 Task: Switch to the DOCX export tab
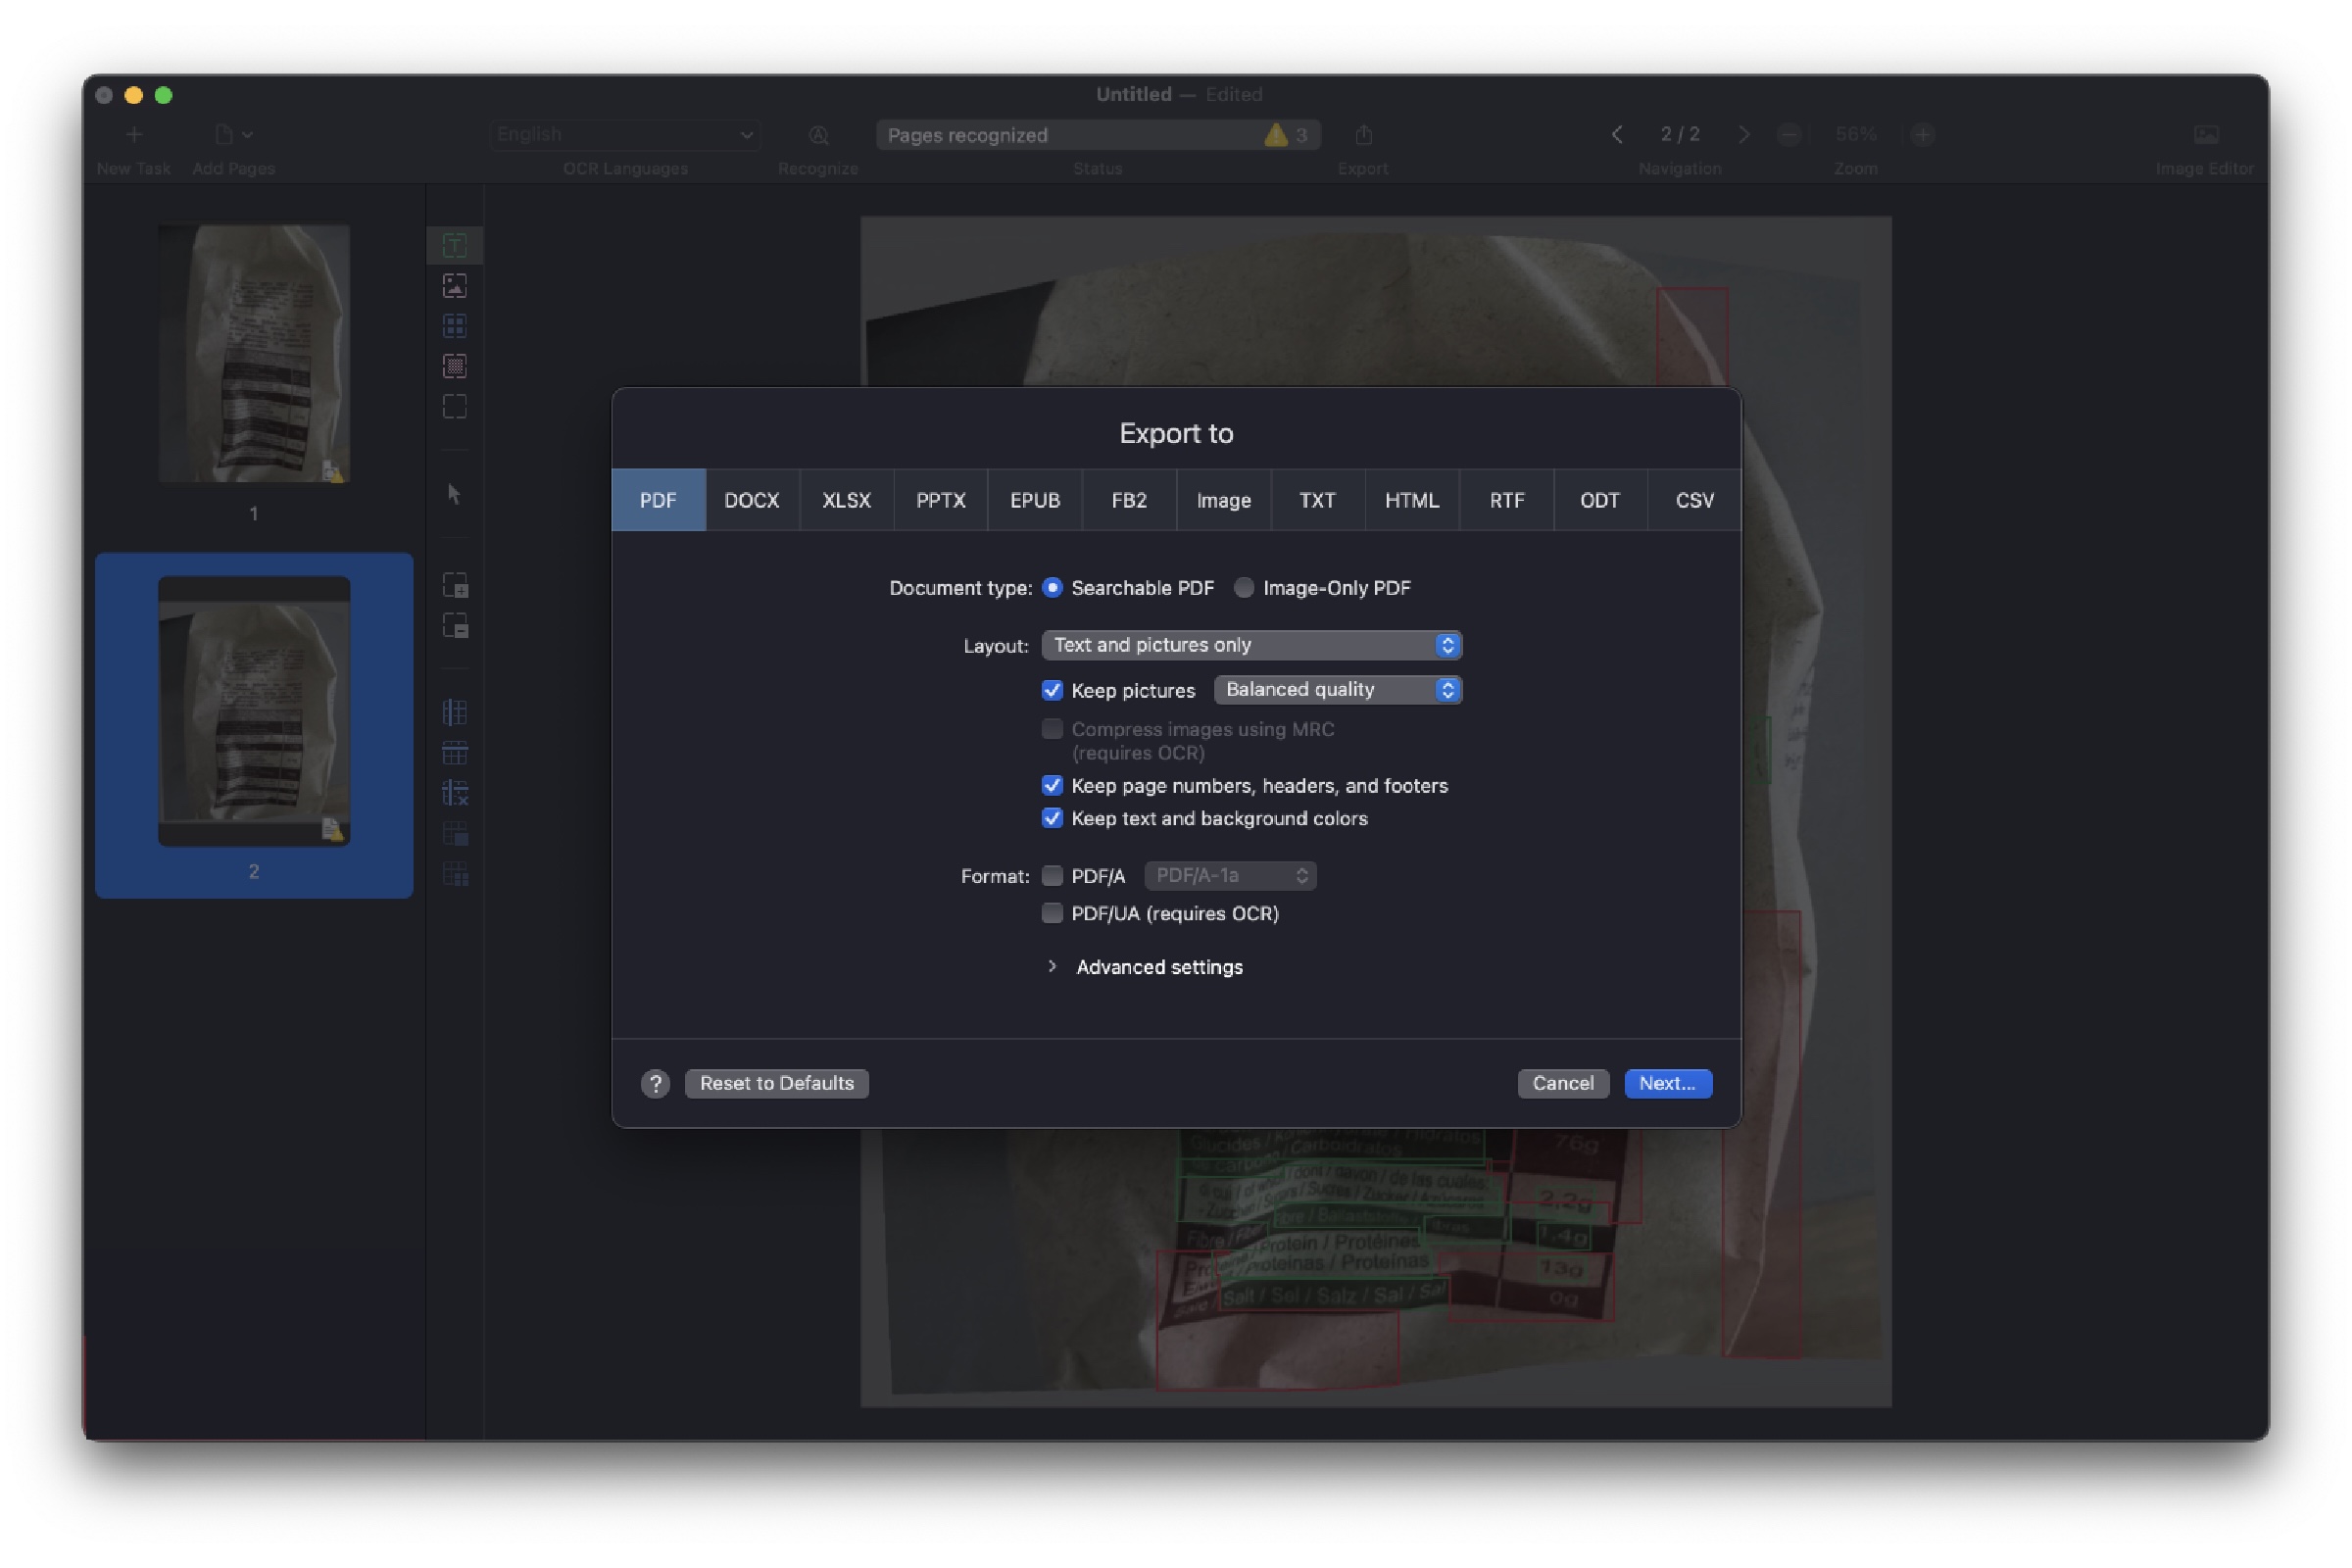(x=751, y=500)
